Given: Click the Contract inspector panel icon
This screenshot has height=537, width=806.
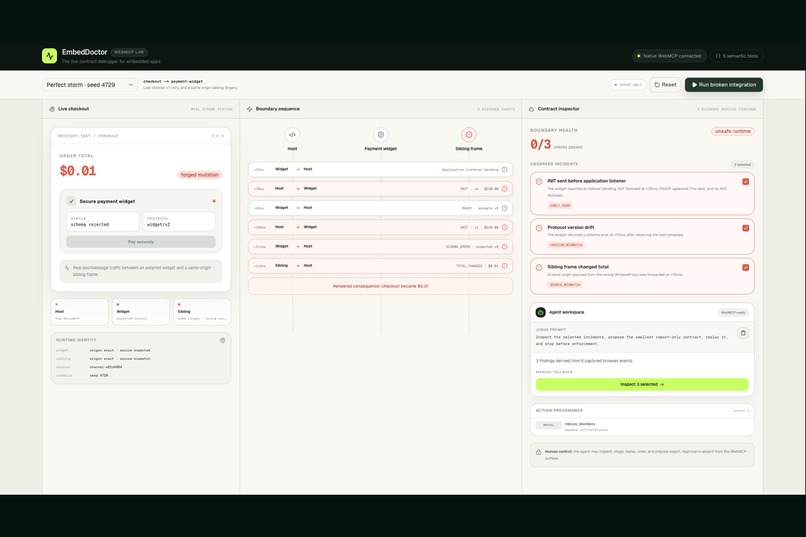Looking at the screenshot, I should [532, 109].
